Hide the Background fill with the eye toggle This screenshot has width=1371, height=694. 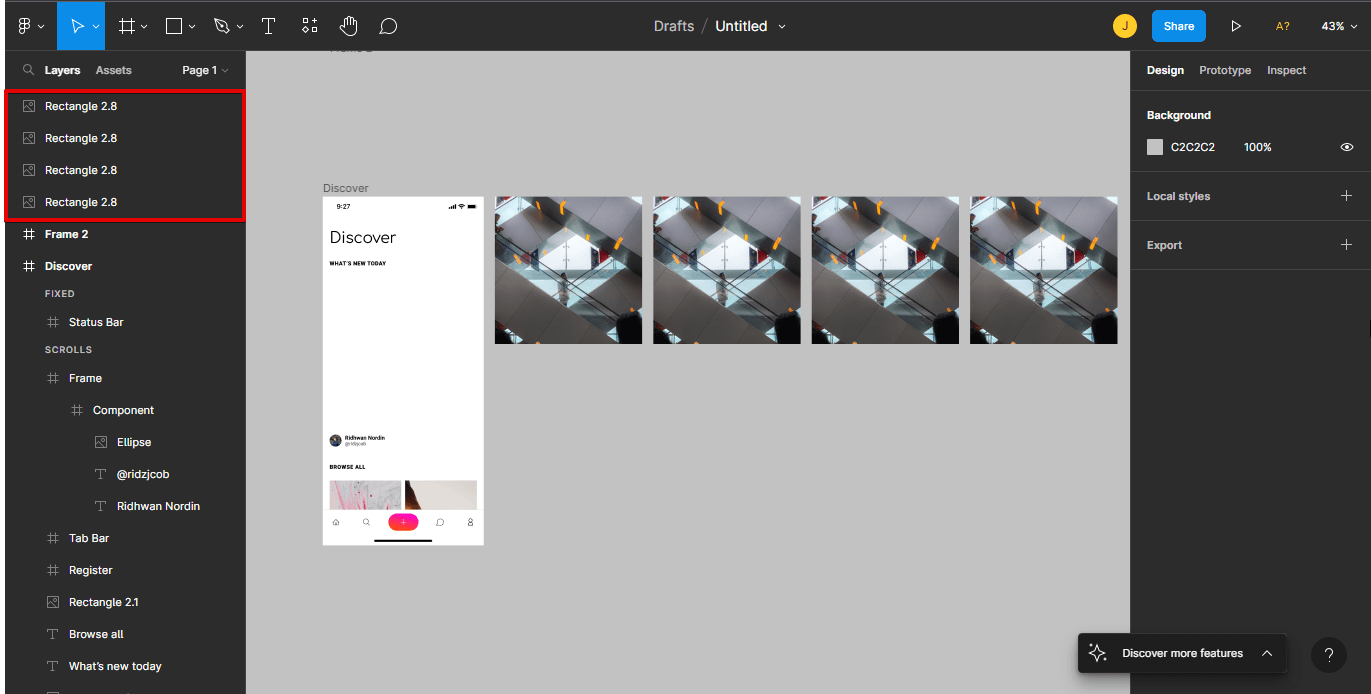[x=1346, y=147]
